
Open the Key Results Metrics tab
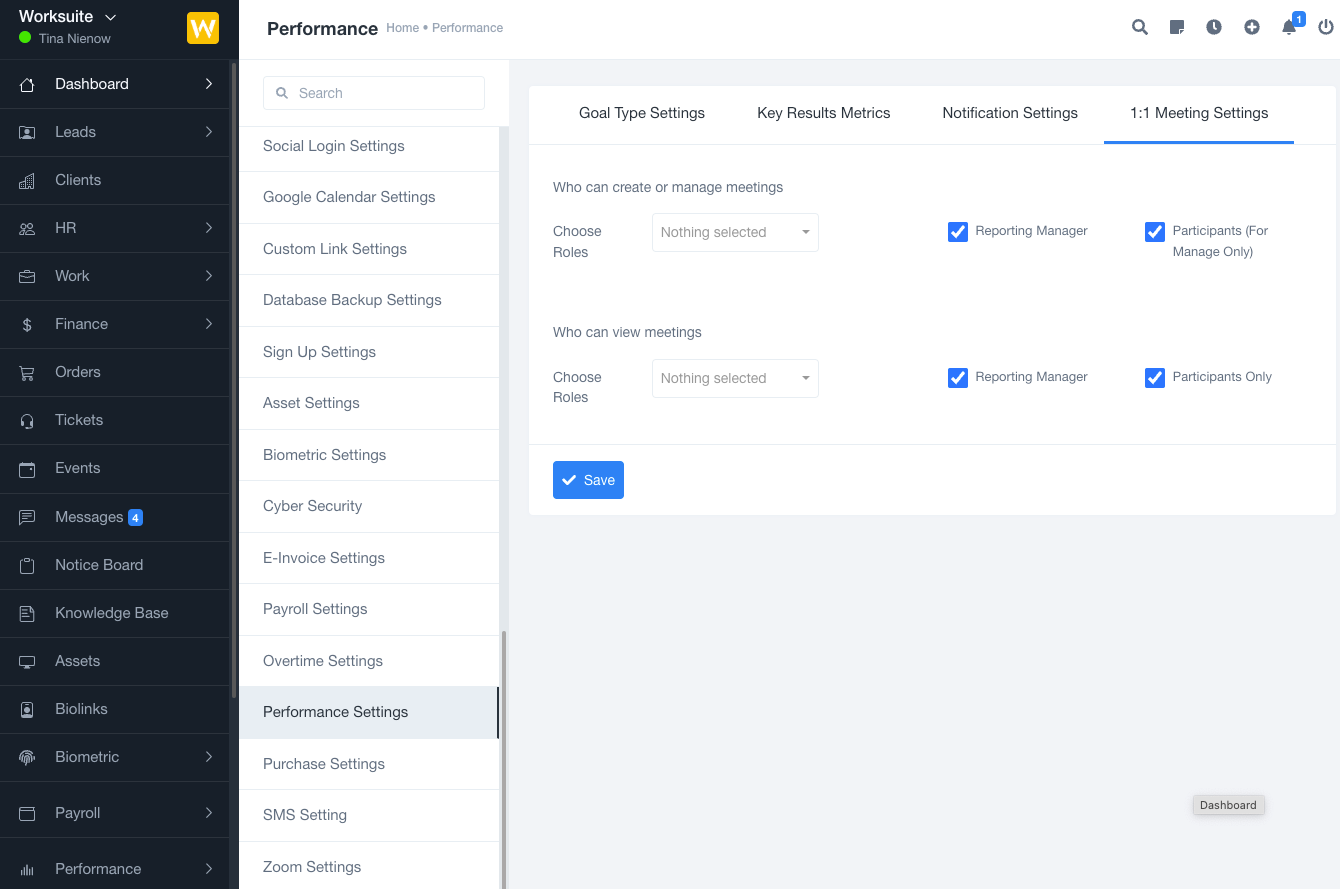click(824, 113)
